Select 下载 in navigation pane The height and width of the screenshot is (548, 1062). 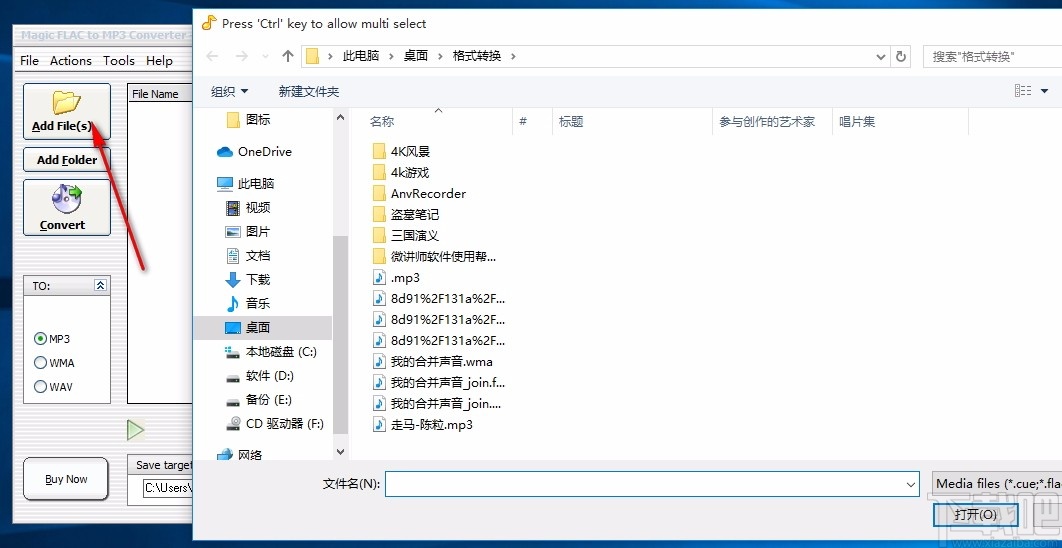click(x=248, y=279)
